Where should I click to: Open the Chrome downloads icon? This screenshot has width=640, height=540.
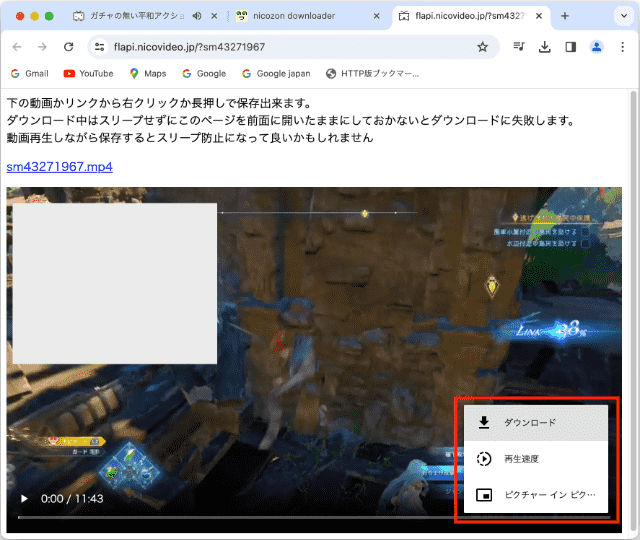coord(544,47)
